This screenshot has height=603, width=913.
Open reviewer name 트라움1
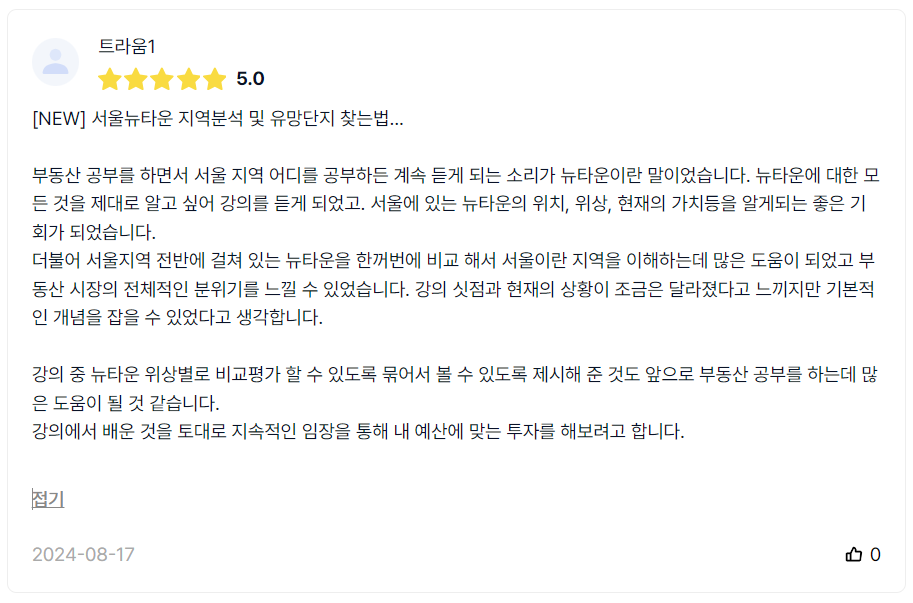[x=127, y=46]
